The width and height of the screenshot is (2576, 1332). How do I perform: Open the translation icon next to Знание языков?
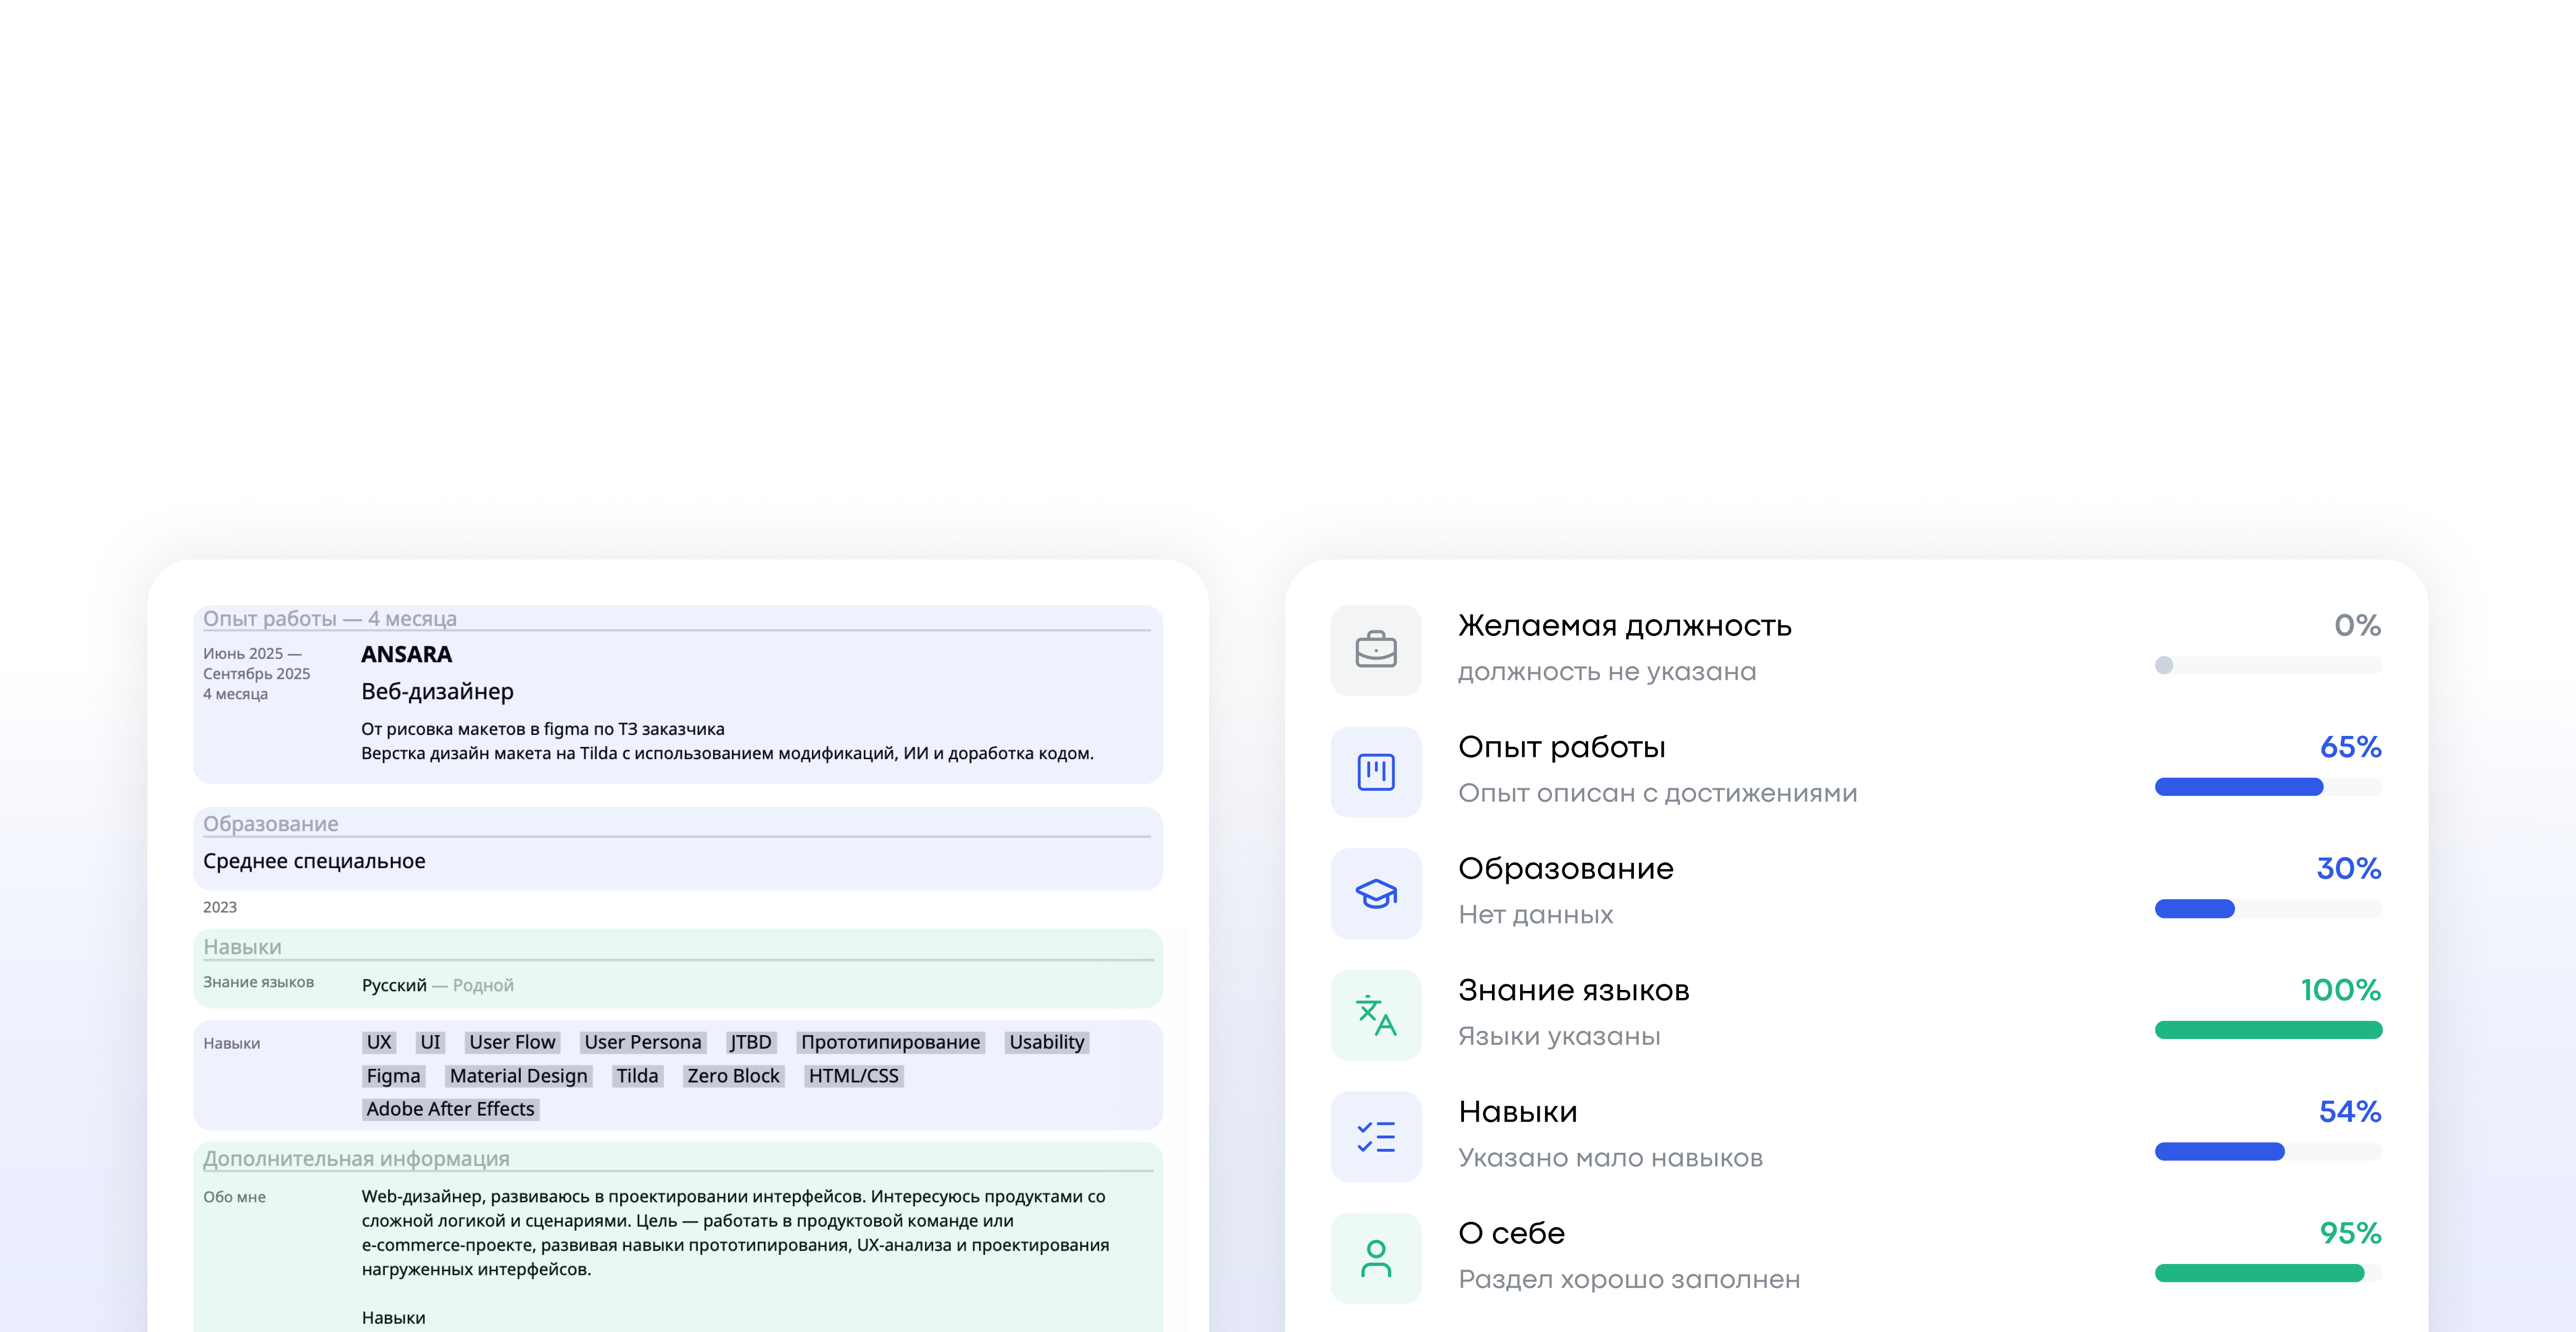click(x=1376, y=1015)
